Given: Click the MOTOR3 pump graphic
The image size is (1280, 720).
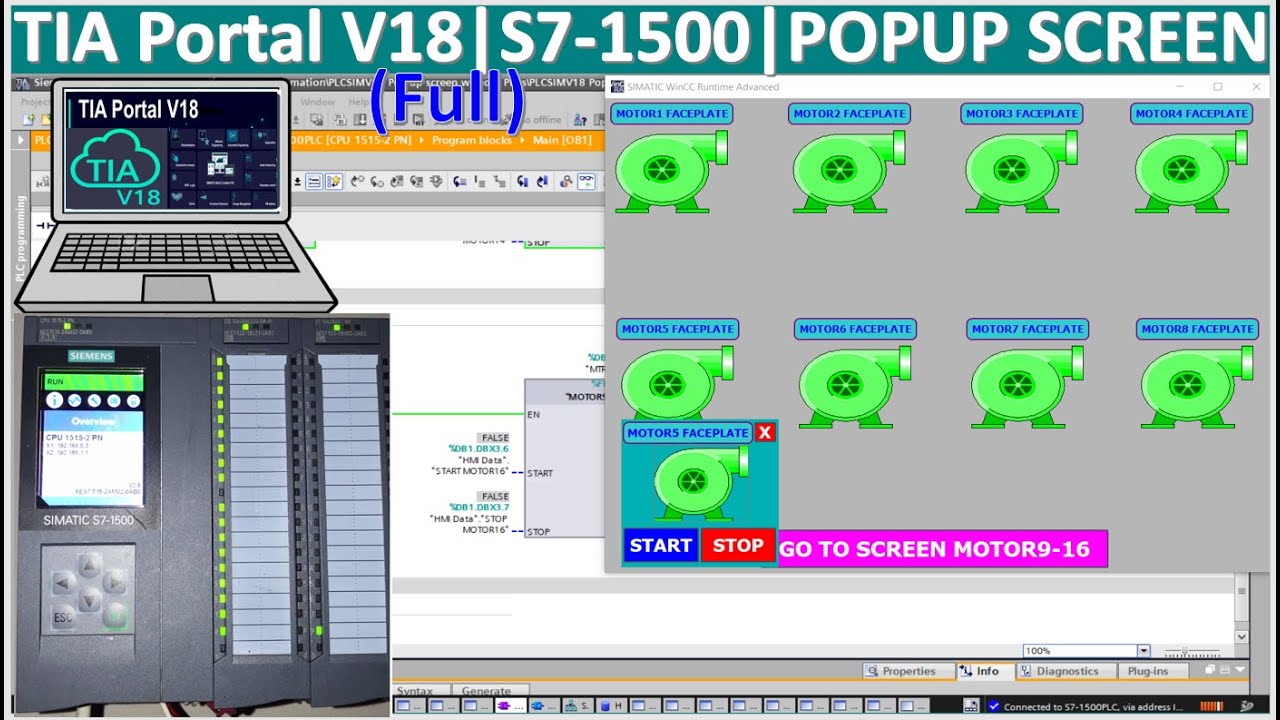Looking at the screenshot, I should click(1022, 172).
